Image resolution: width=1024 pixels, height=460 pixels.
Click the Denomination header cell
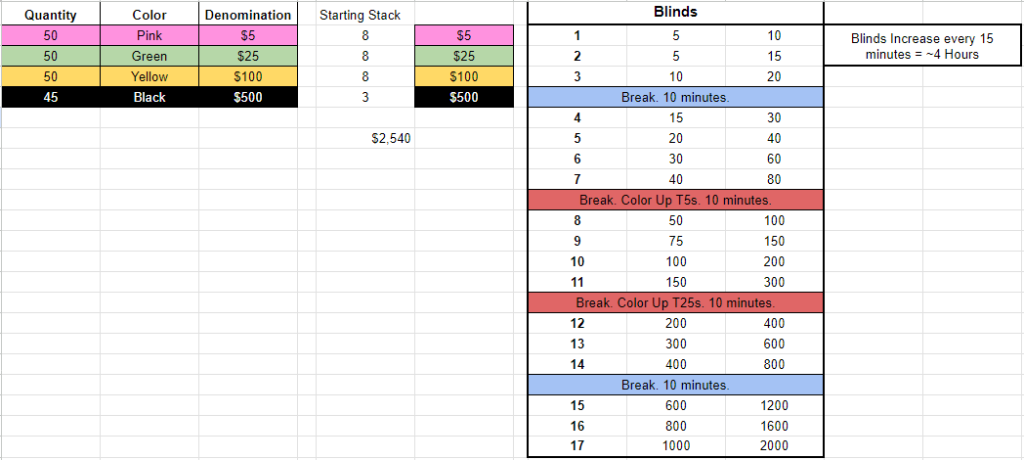point(248,14)
